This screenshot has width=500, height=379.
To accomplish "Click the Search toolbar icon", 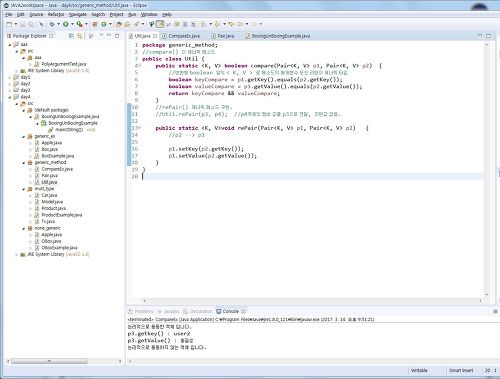I will (137, 24).
